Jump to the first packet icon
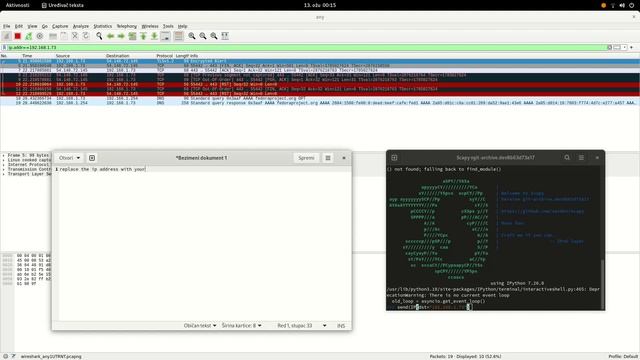Image resolution: width=640 pixels, height=360 pixels. click(143, 36)
